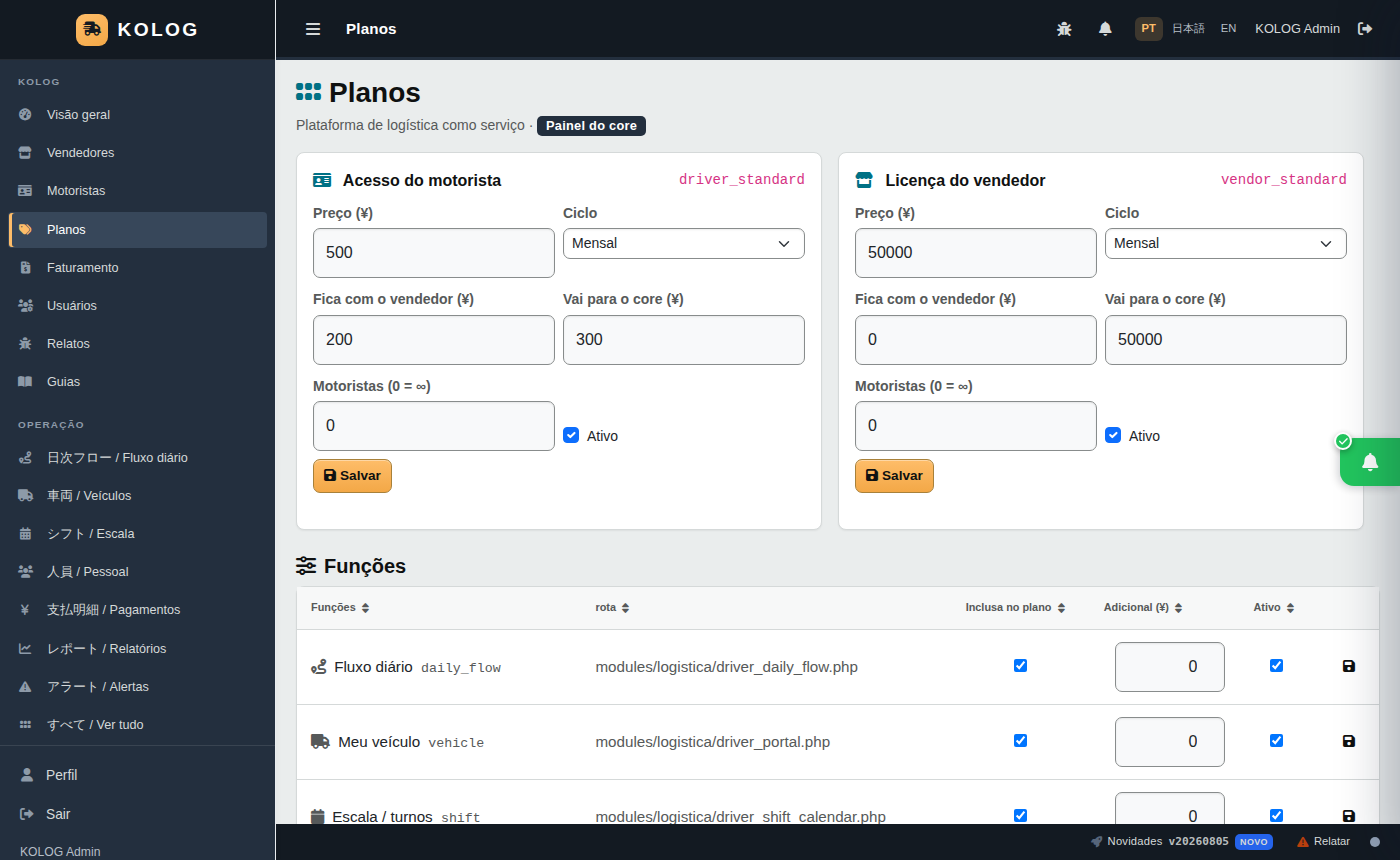1400x860 pixels.
Task: Toggle Ativo checkbox for Licença do vendedor
Action: [x=1113, y=435]
